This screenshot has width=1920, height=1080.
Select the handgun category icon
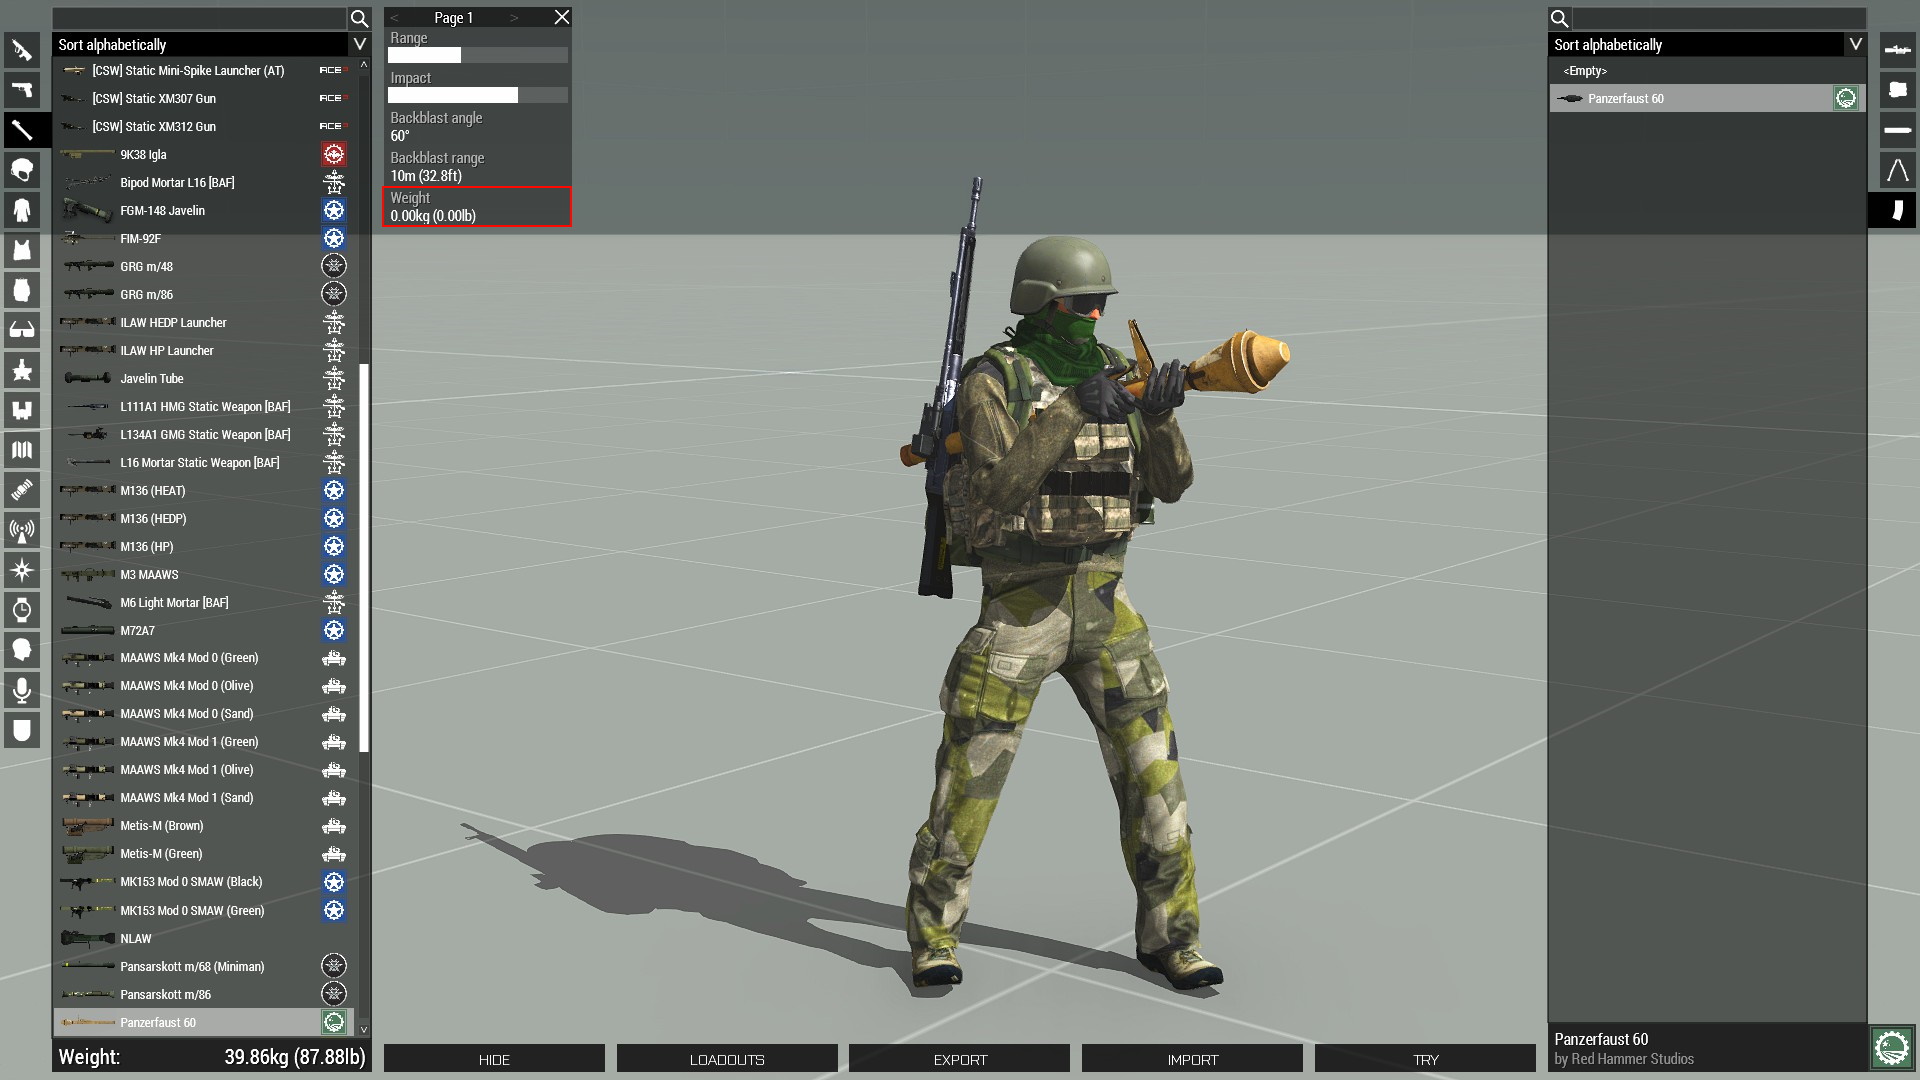[22, 90]
